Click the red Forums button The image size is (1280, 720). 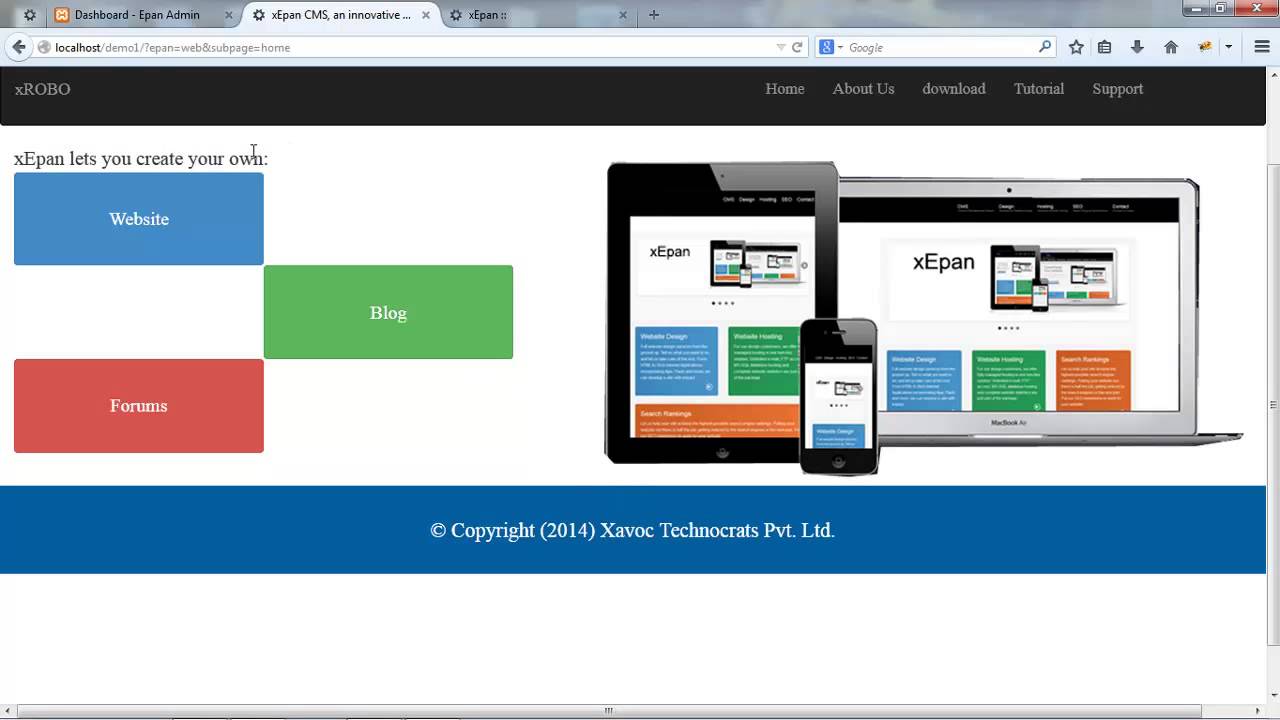(139, 406)
